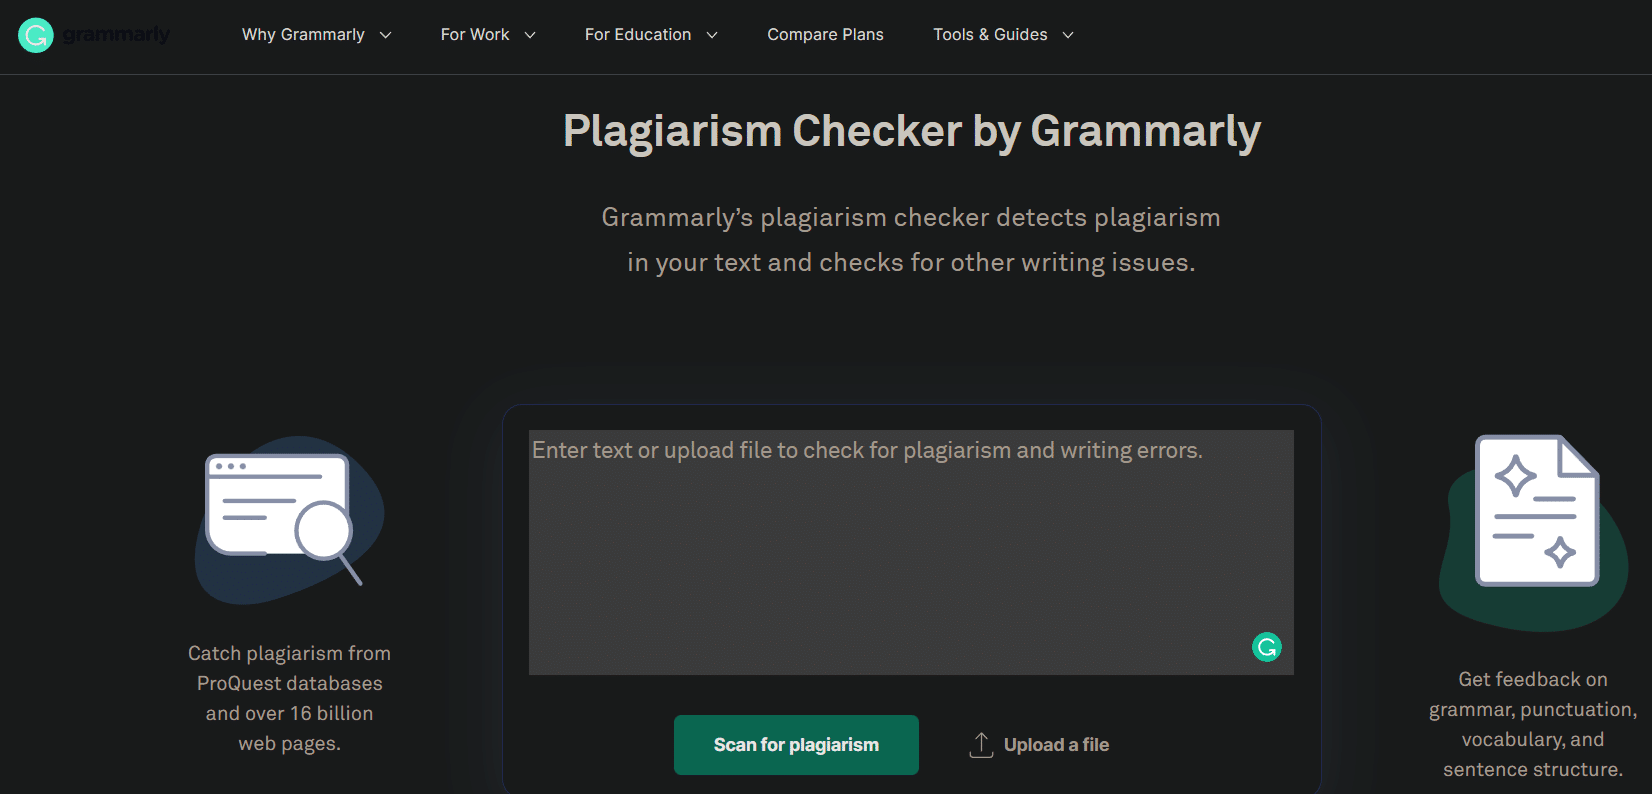The height and width of the screenshot is (794, 1652).
Task: Open the Tools & Guides menu
Action: [991, 35]
